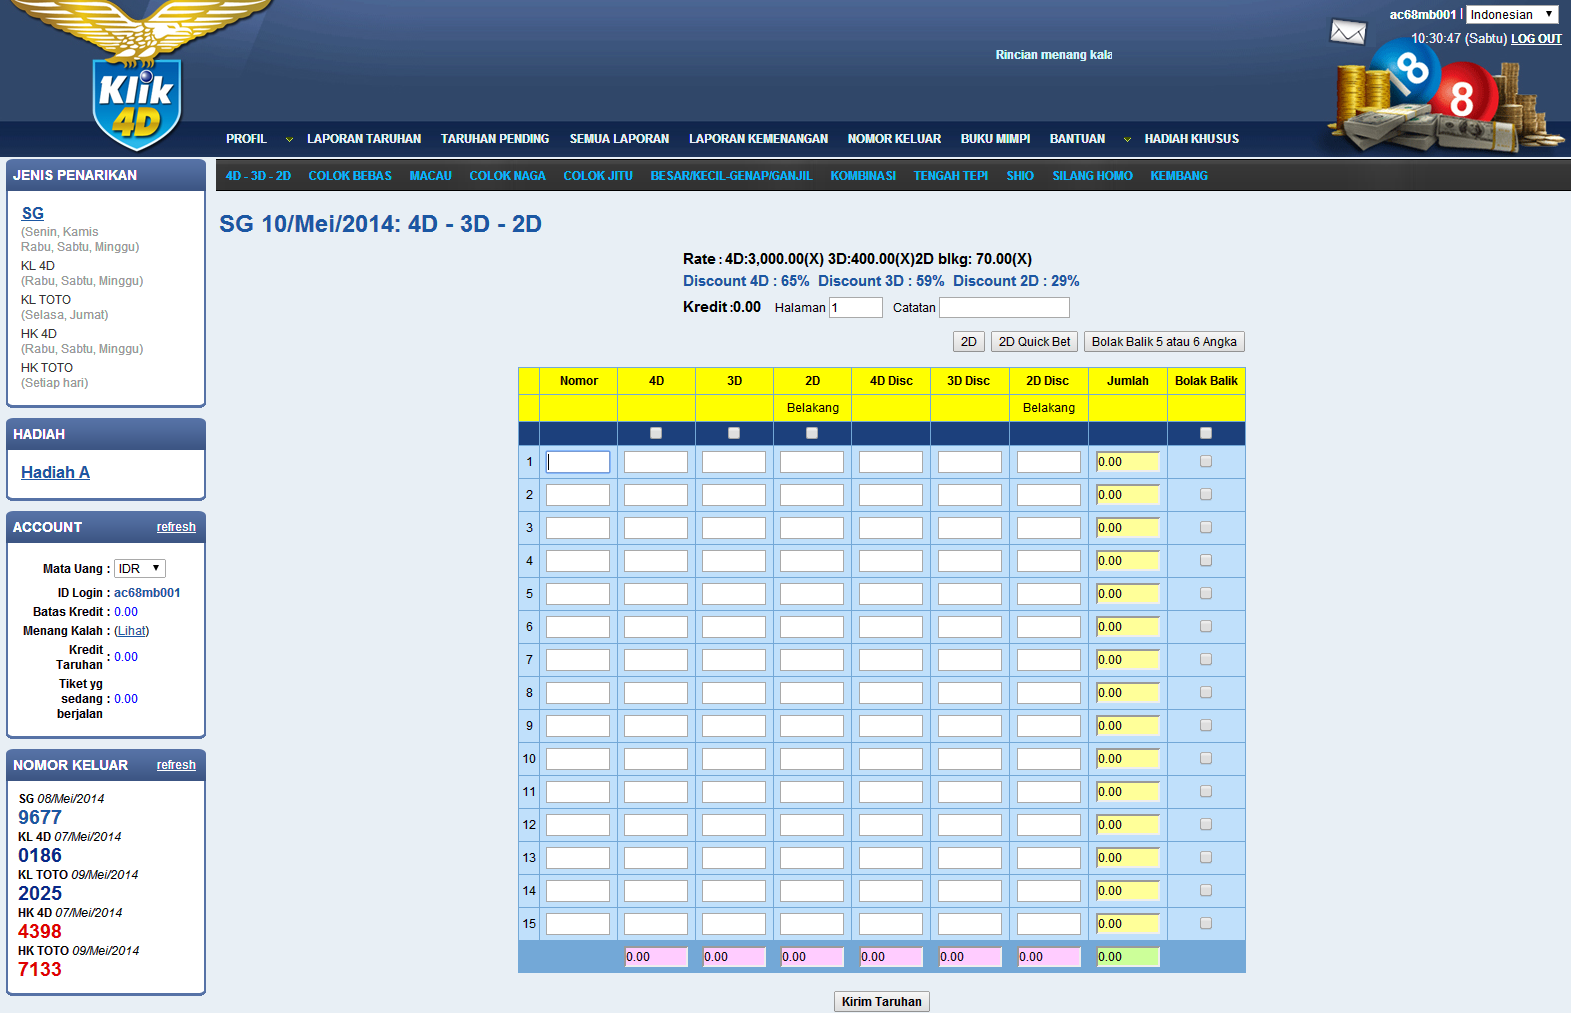Open the LAPORAN TARUHAN menu

(x=364, y=139)
